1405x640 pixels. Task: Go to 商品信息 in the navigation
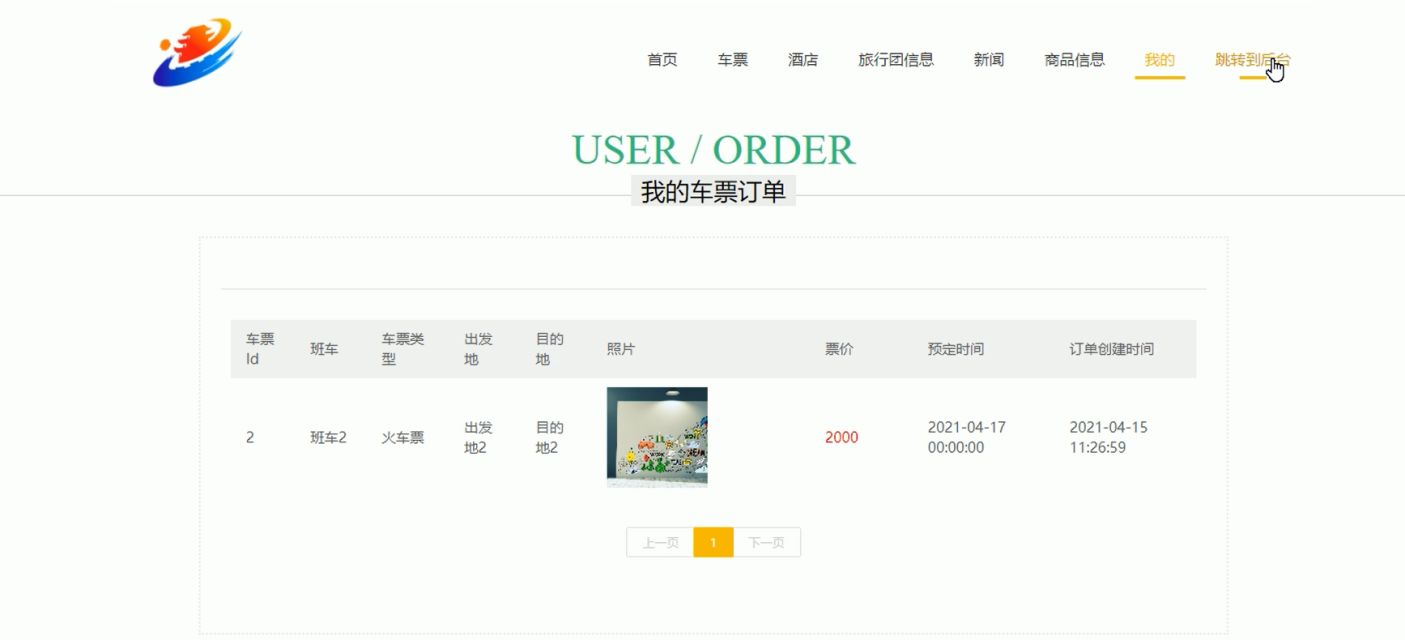1075,60
